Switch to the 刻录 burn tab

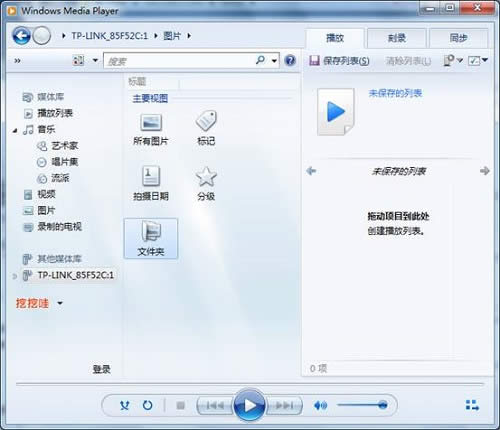pyautogui.click(x=397, y=38)
